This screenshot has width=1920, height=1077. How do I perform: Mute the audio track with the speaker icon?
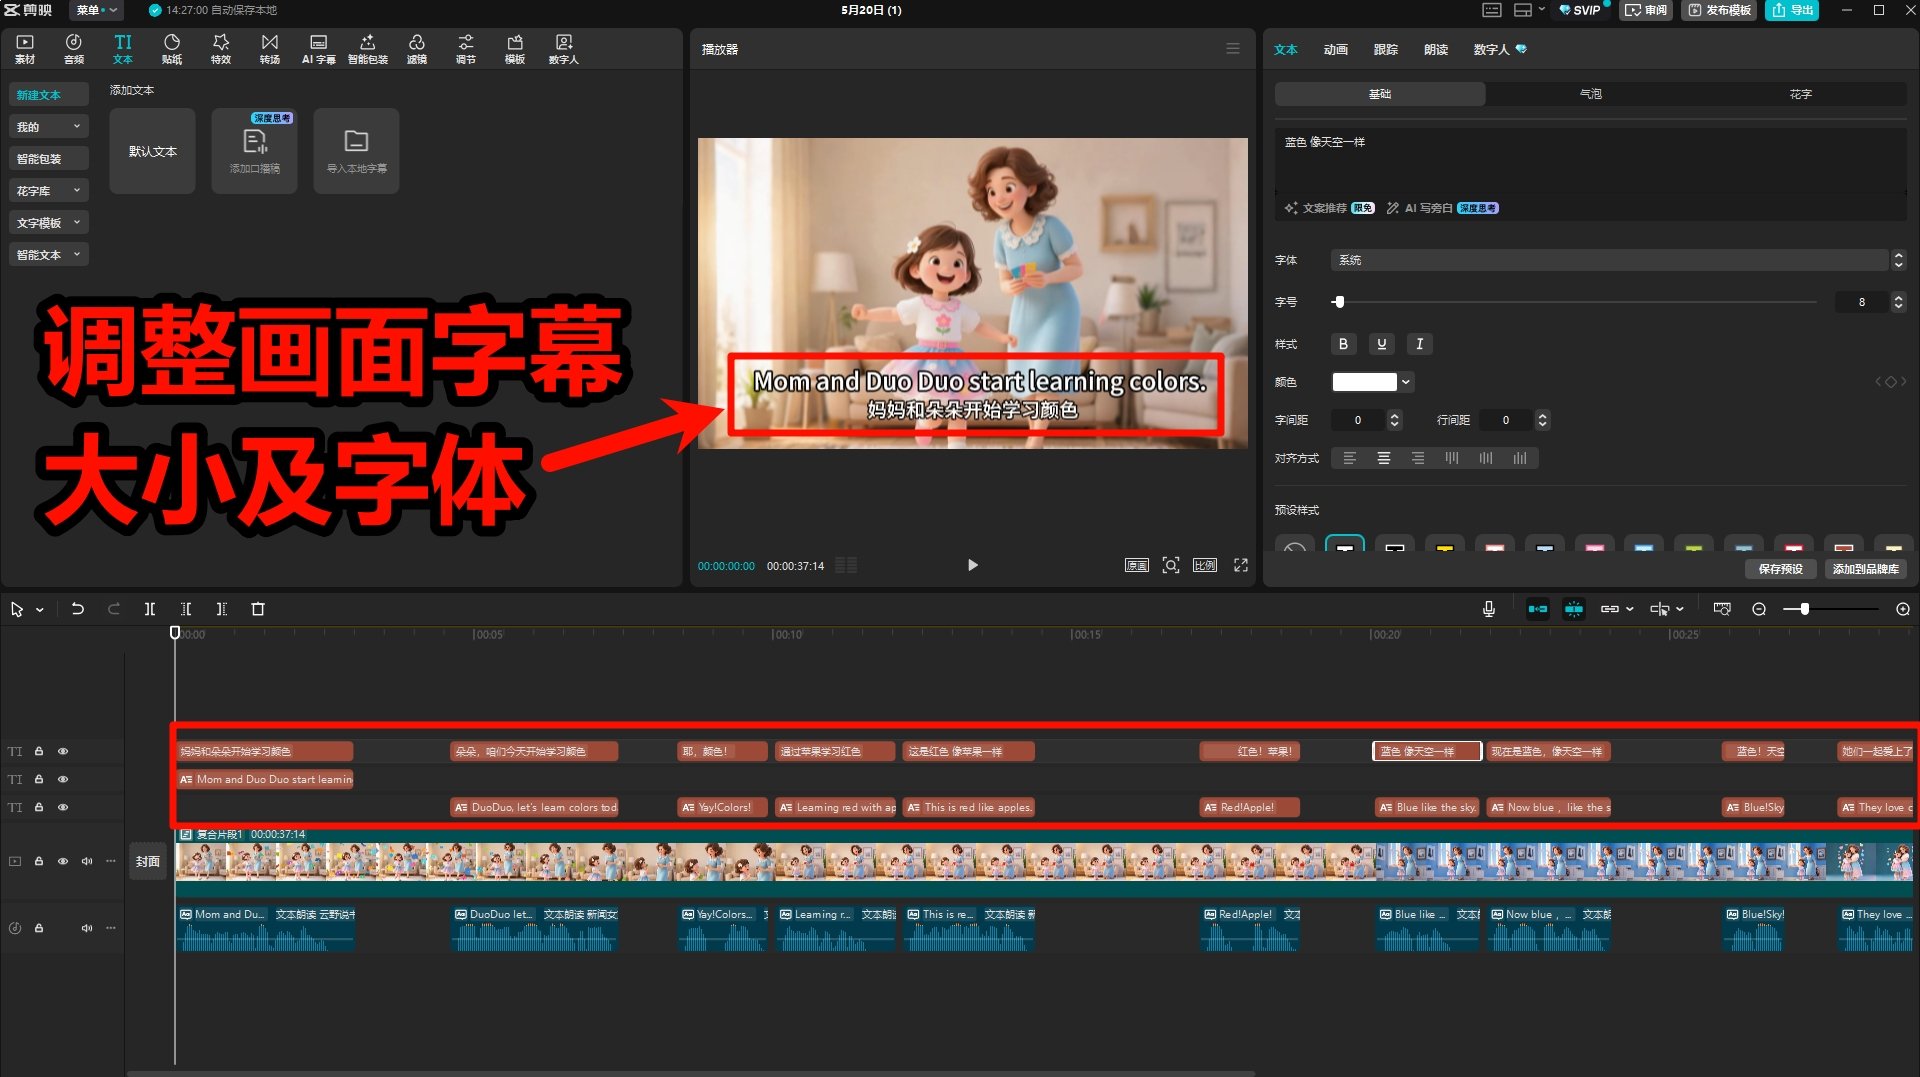point(86,927)
